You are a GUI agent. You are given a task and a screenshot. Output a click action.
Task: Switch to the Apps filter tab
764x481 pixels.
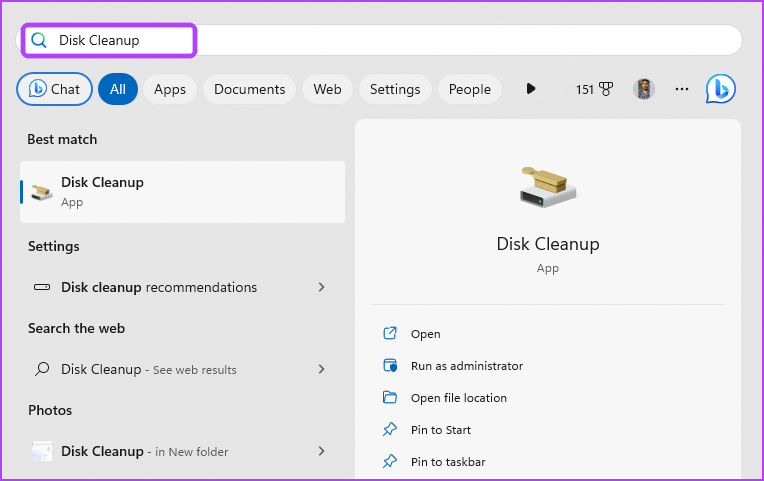(170, 89)
